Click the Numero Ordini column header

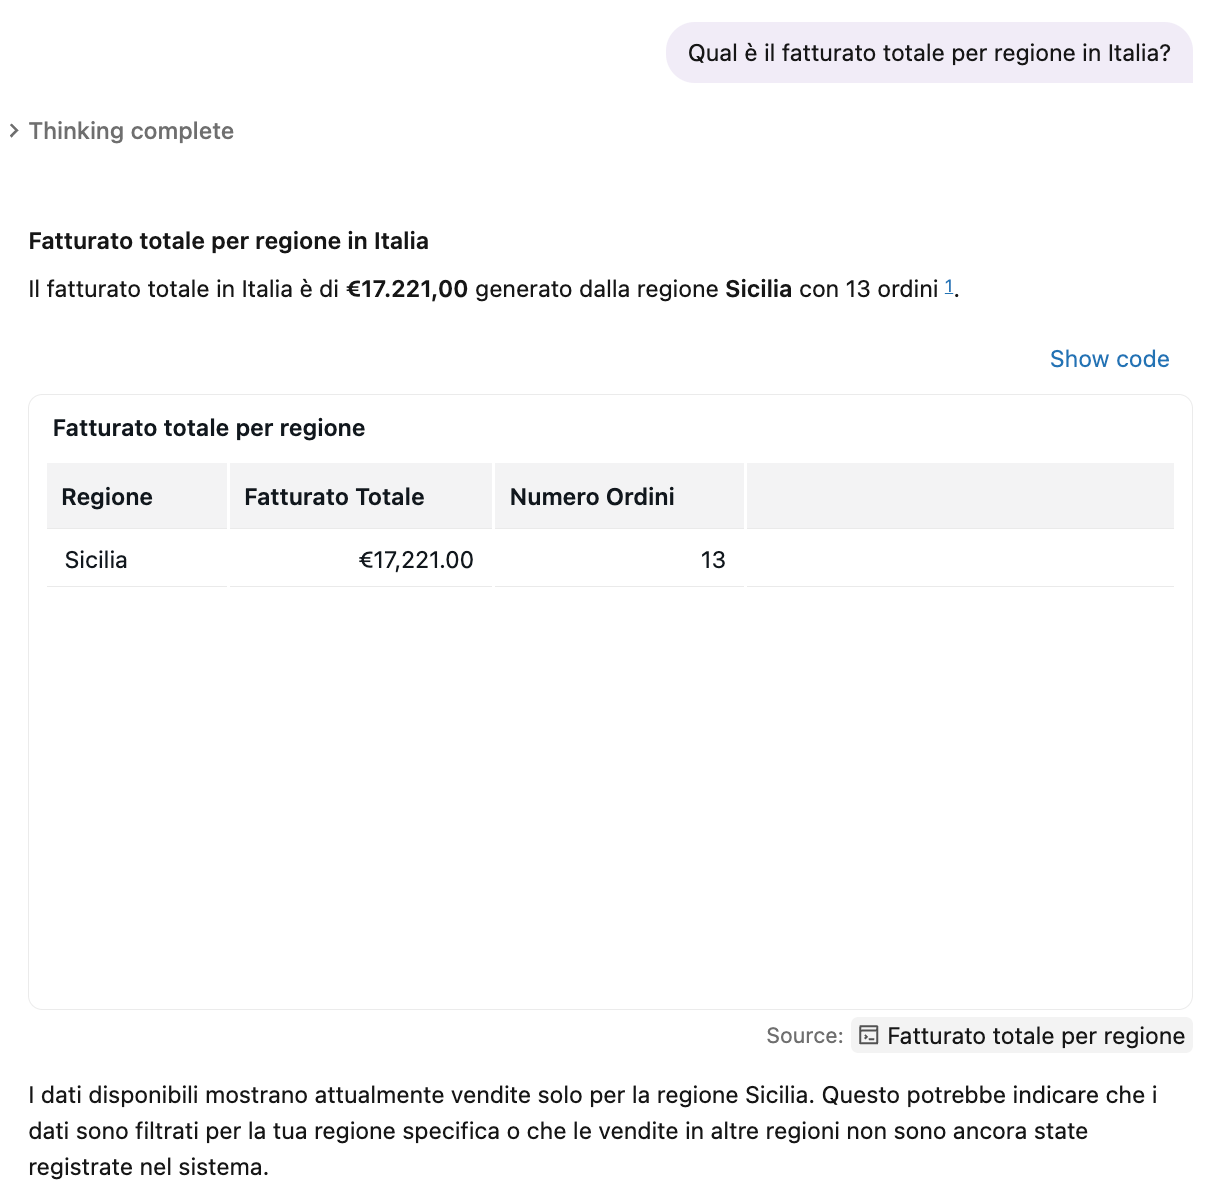tap(619, 496)
